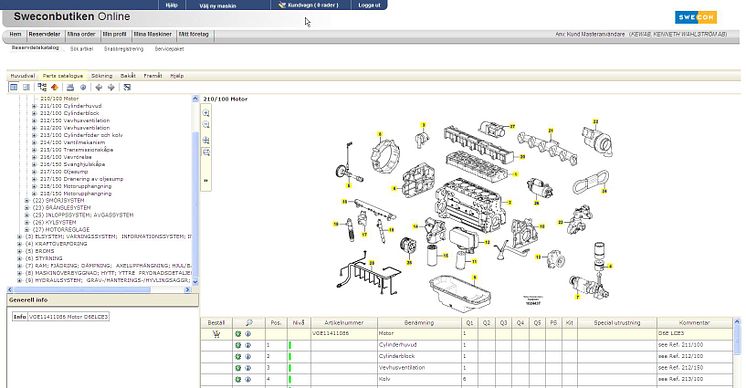Viewport: 746px width, 388px height.
Task: Add Motor V0E11411086 to cart via cart icon
Action: [216, 334]
